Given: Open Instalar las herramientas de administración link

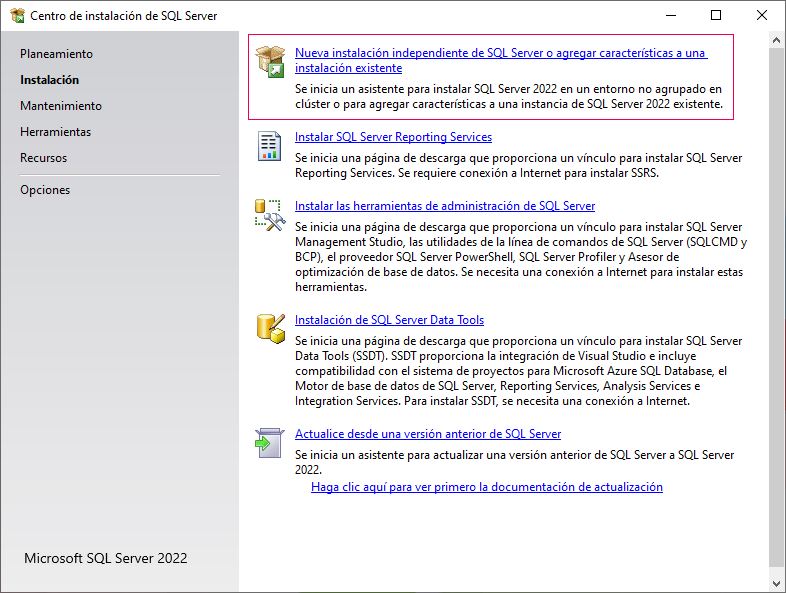Looking at the screenshot, I should click(445, 206).
